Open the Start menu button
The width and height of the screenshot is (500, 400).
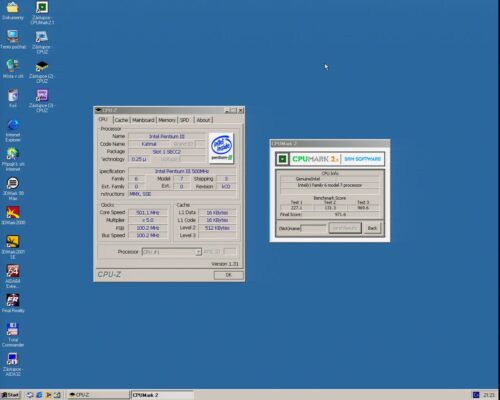click(x=11, y=395)
